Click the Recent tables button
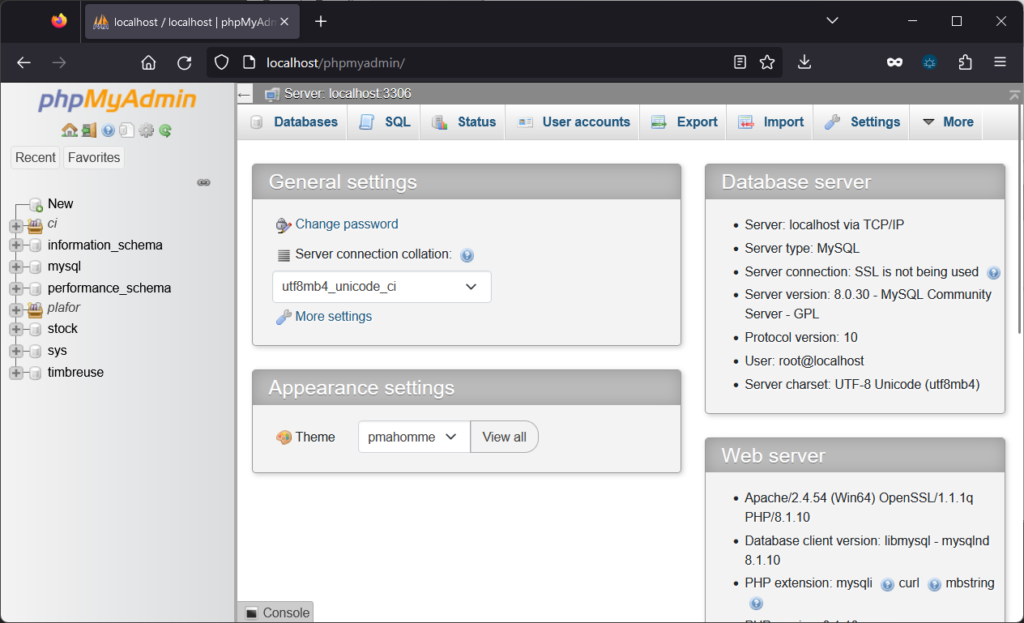Image resolution: width=1024 pixels, height=623 pixels. (35, 157)
